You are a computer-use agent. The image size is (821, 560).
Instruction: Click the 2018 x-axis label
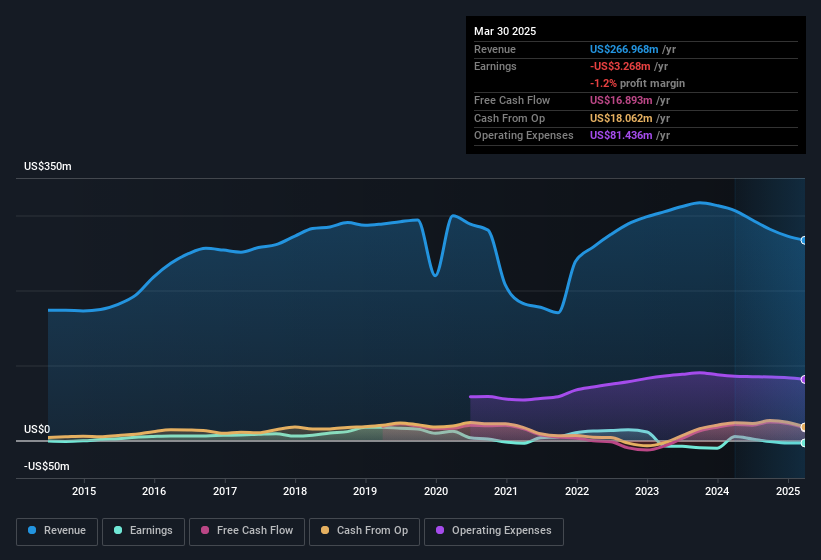[295, 491]
